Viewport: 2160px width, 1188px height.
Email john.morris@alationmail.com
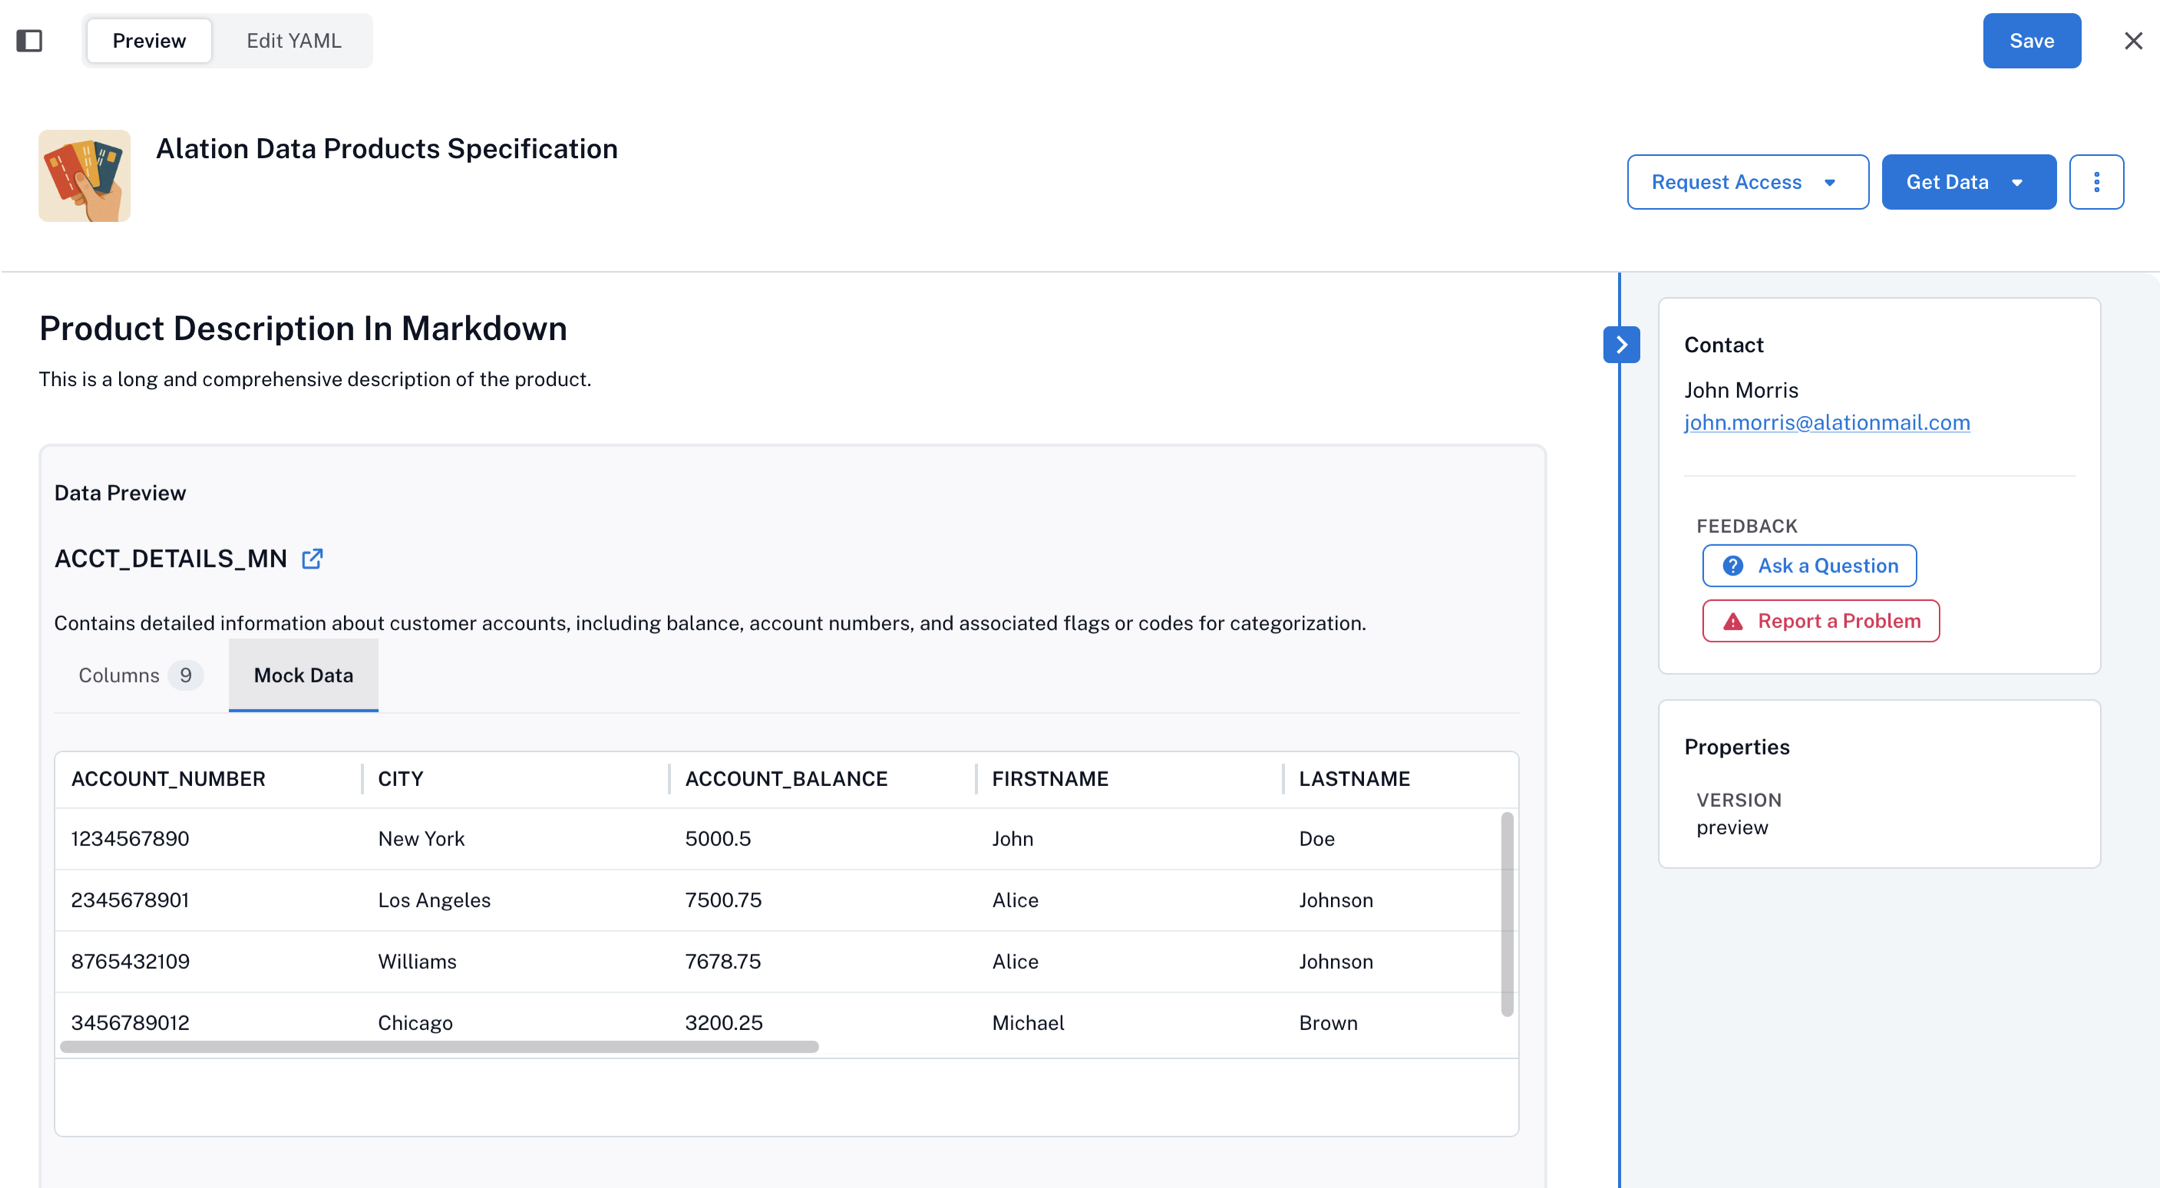(1827, 422)
